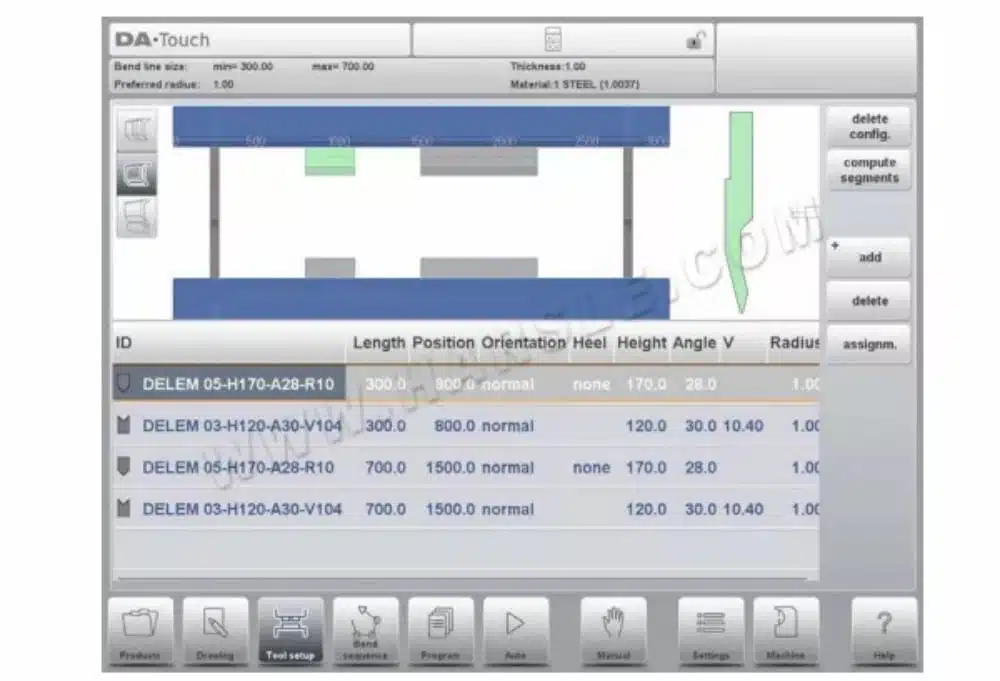Select the wide grey upper punch segment
This screenshot has width=1000, height=681.
pyautogui.click(x=479, y=161)
